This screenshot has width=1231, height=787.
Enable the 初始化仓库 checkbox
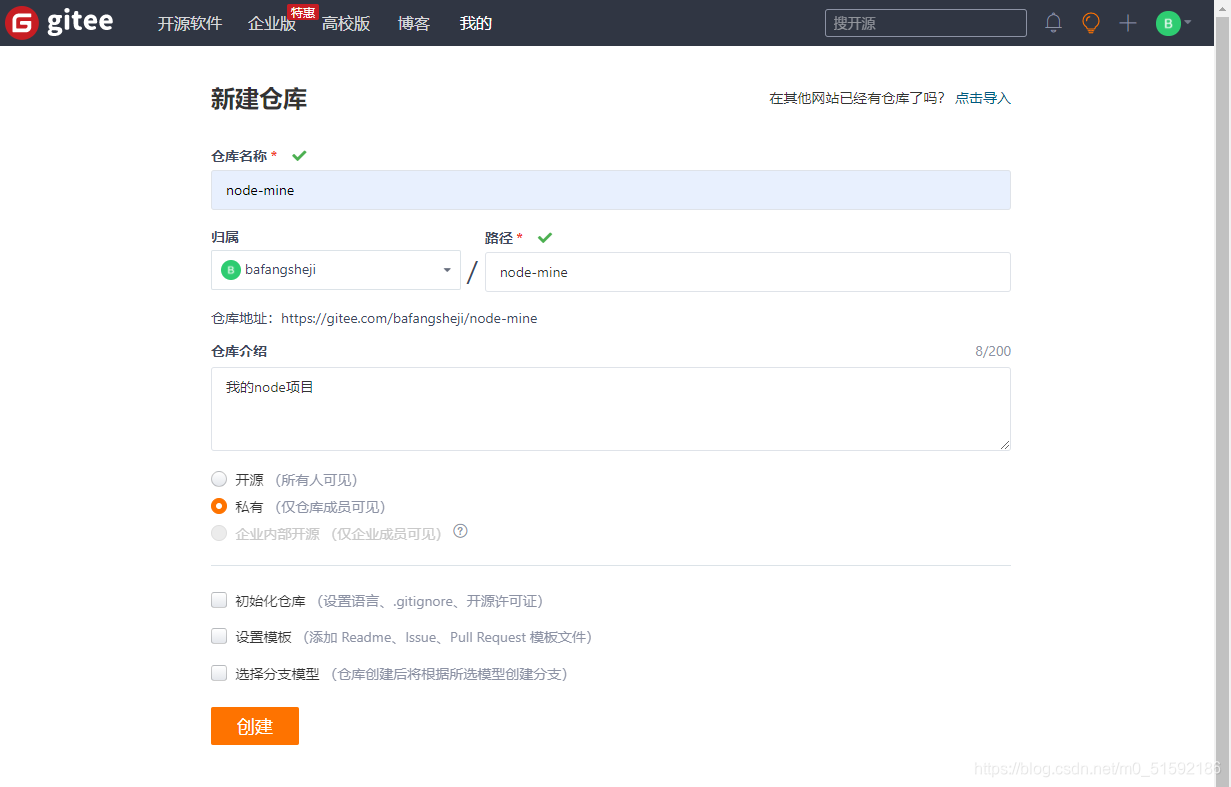219,599
